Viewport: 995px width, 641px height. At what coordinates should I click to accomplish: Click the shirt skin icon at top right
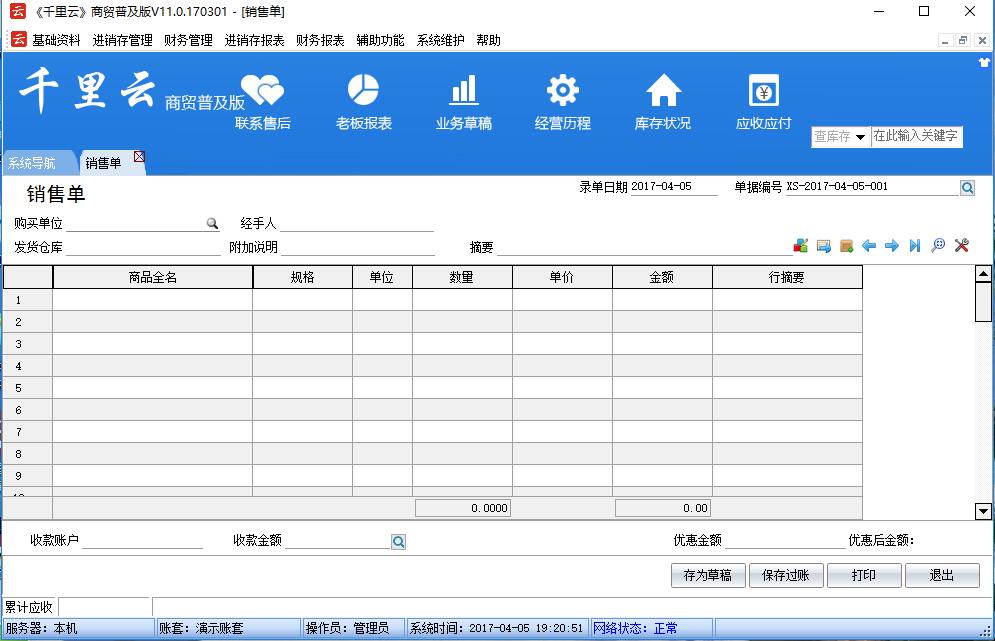pyautogui.click(x=984, y=62)
